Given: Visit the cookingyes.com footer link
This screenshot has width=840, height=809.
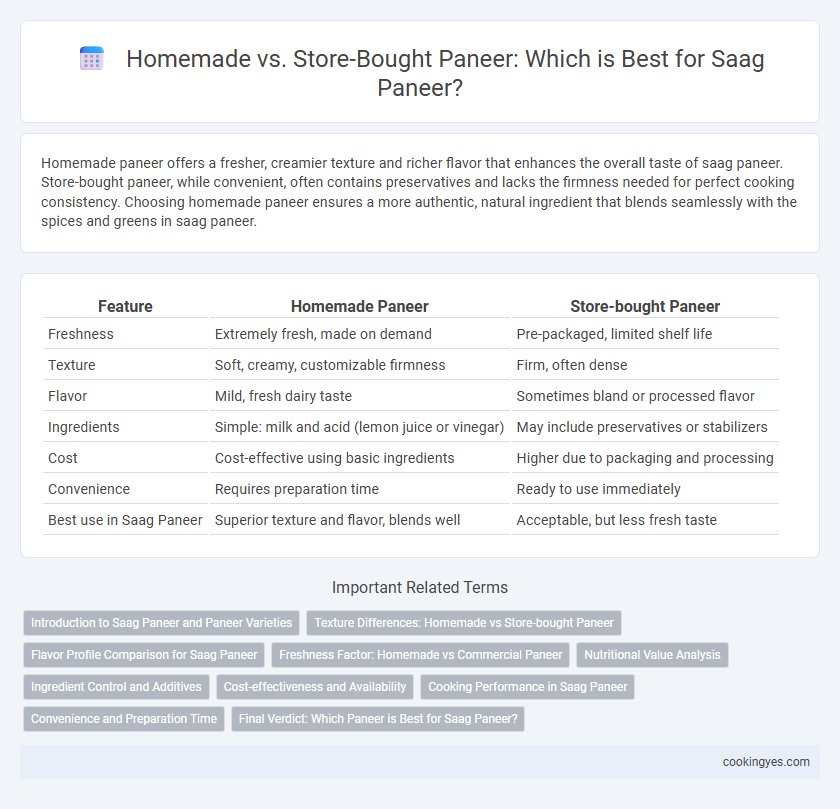Looking at the screenshot, I should click(766, 762).
